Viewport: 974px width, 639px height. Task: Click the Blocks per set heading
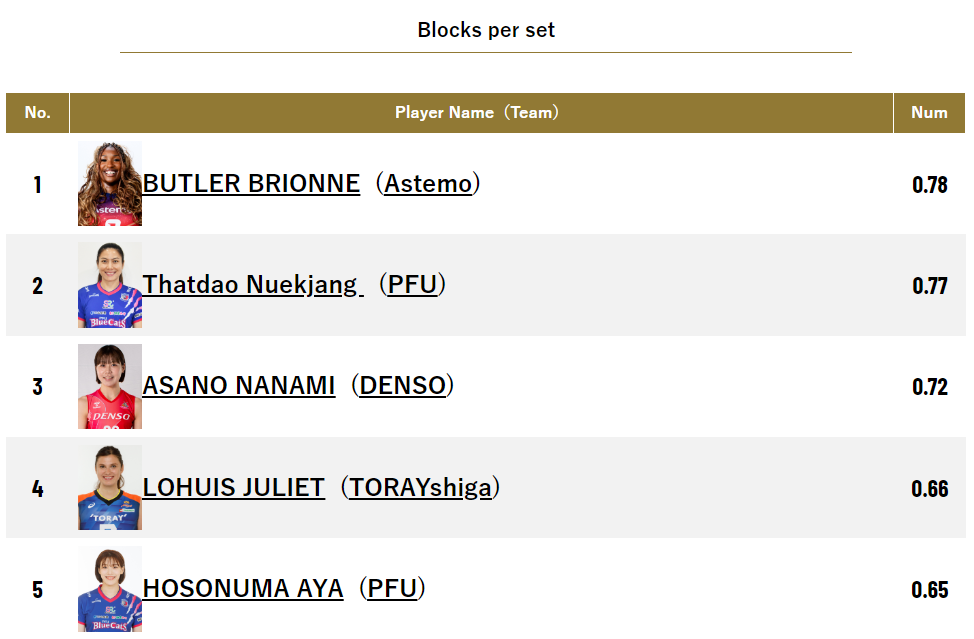point(486,30)
